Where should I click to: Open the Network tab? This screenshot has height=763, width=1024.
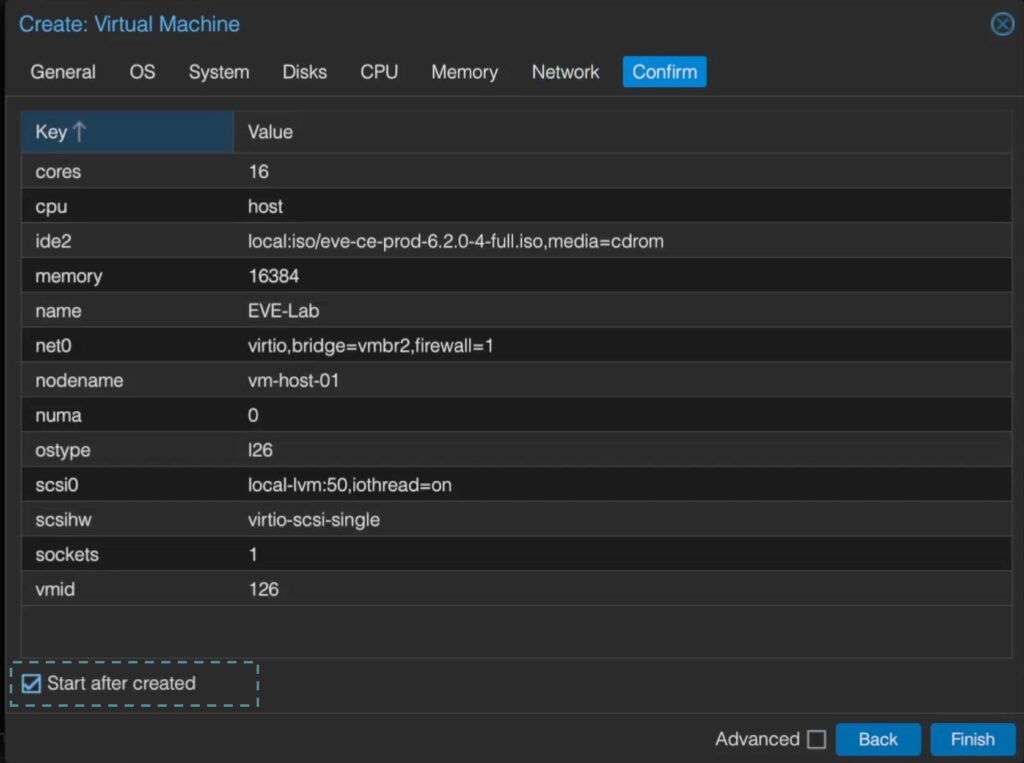(x=565, y=72)
